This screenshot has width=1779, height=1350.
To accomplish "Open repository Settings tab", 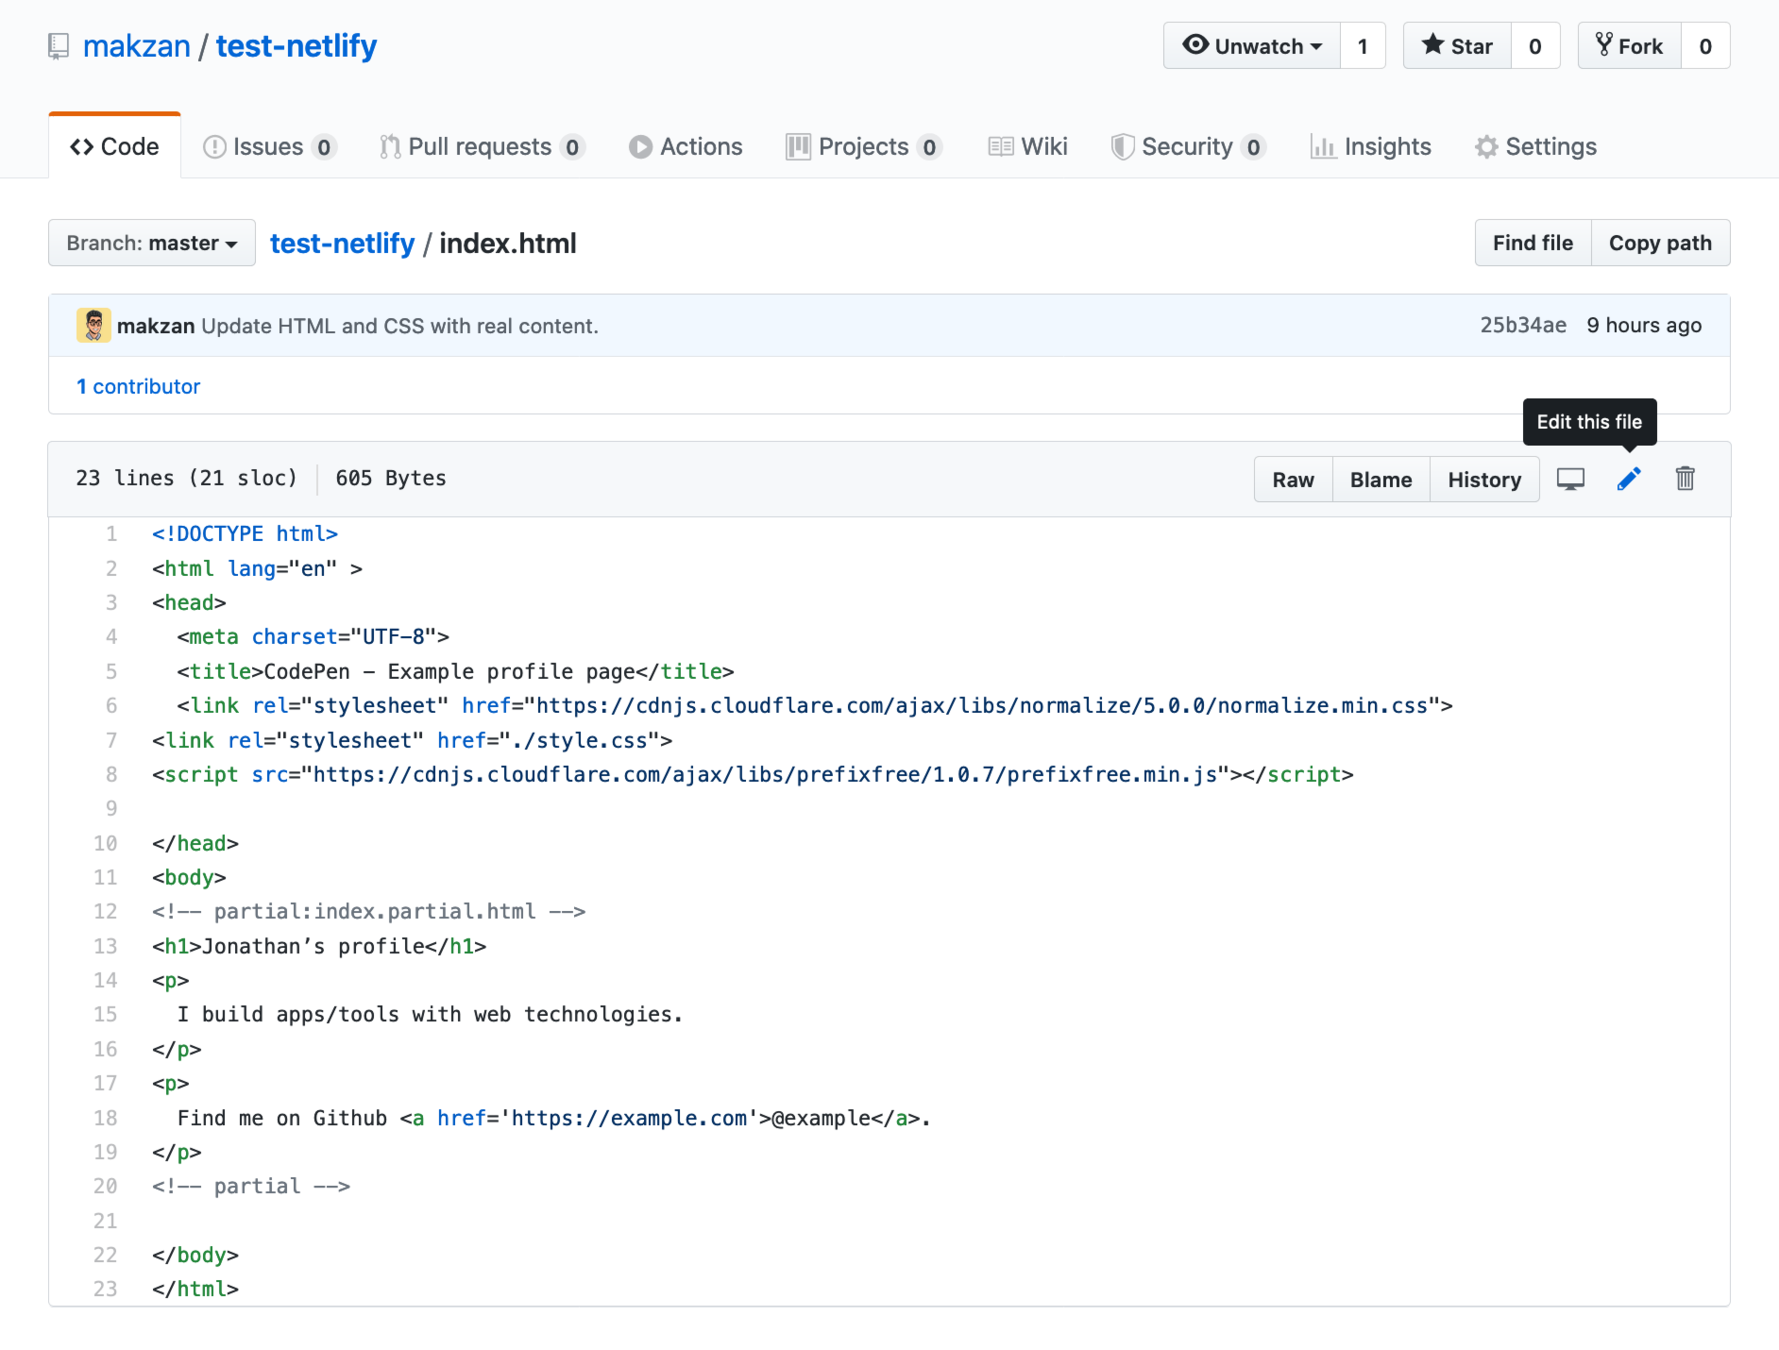I will [x=1536, y=147].
